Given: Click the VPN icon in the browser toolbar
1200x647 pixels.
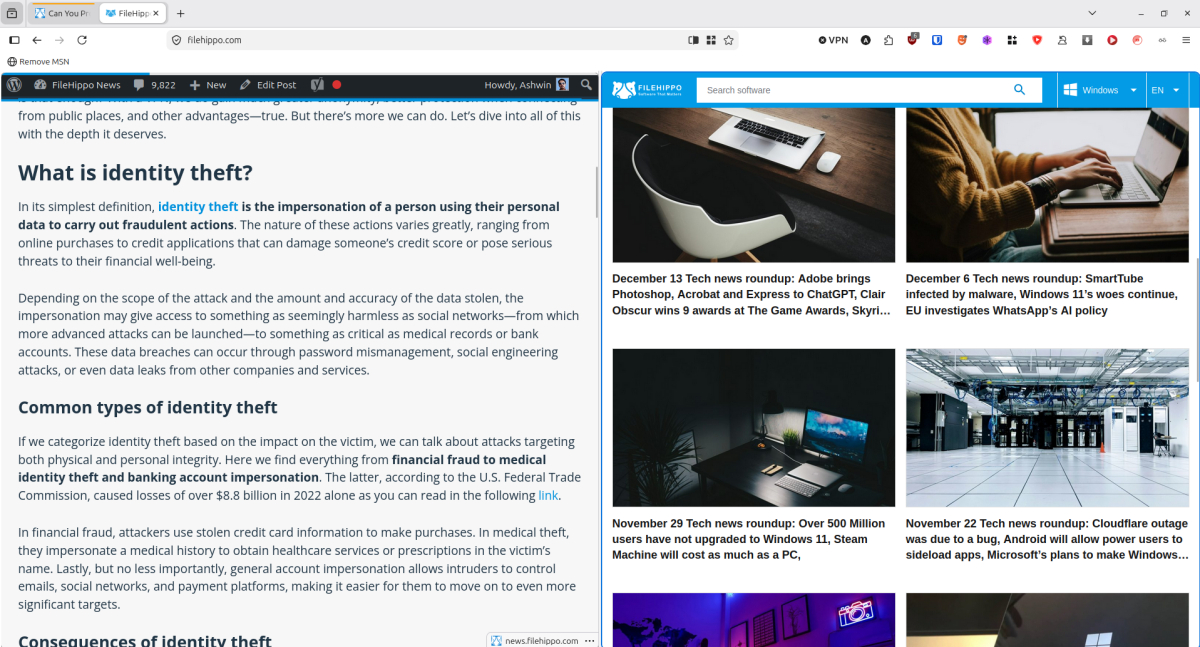Looking at the screenshot, I should 833,40.
